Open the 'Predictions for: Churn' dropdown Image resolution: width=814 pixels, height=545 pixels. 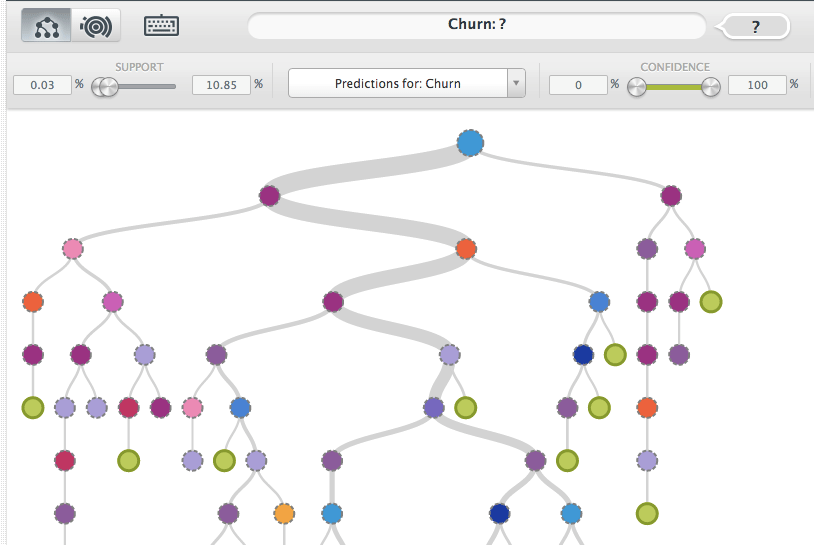406,83
